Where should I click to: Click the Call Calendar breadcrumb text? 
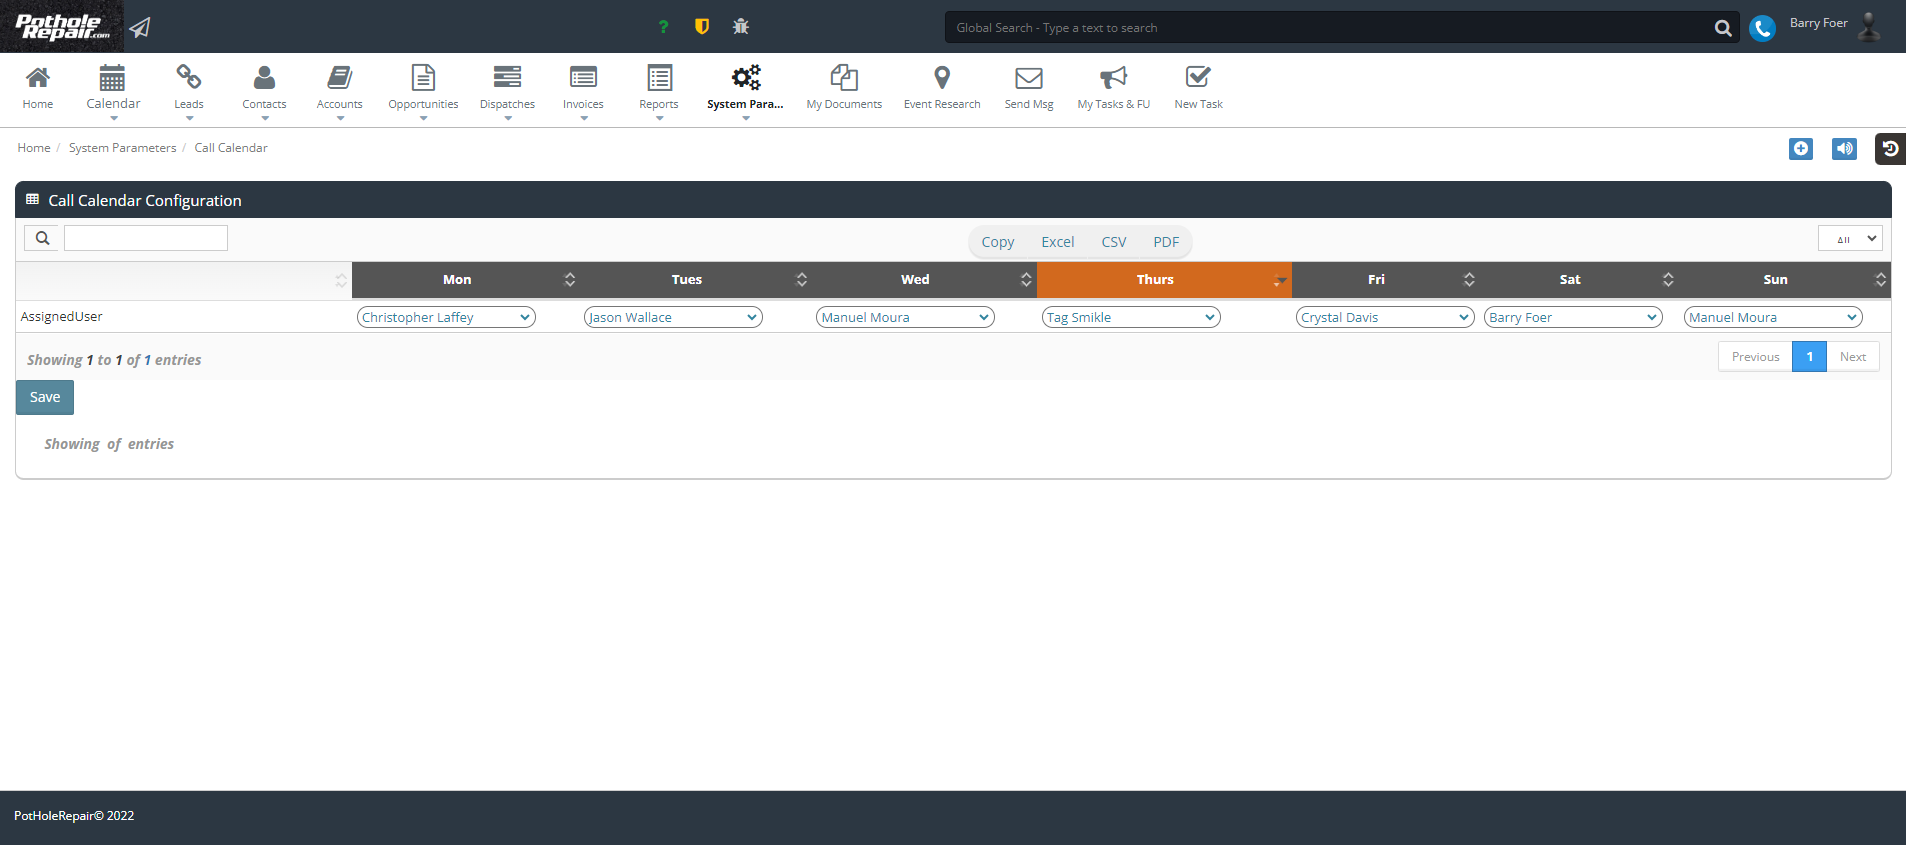click(x=231, y=148)
